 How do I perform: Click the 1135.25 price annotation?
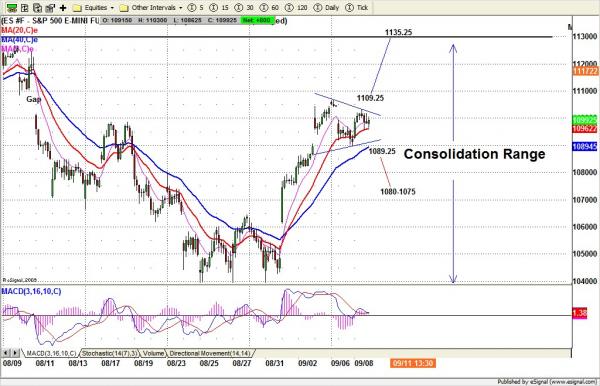point(398,32)
